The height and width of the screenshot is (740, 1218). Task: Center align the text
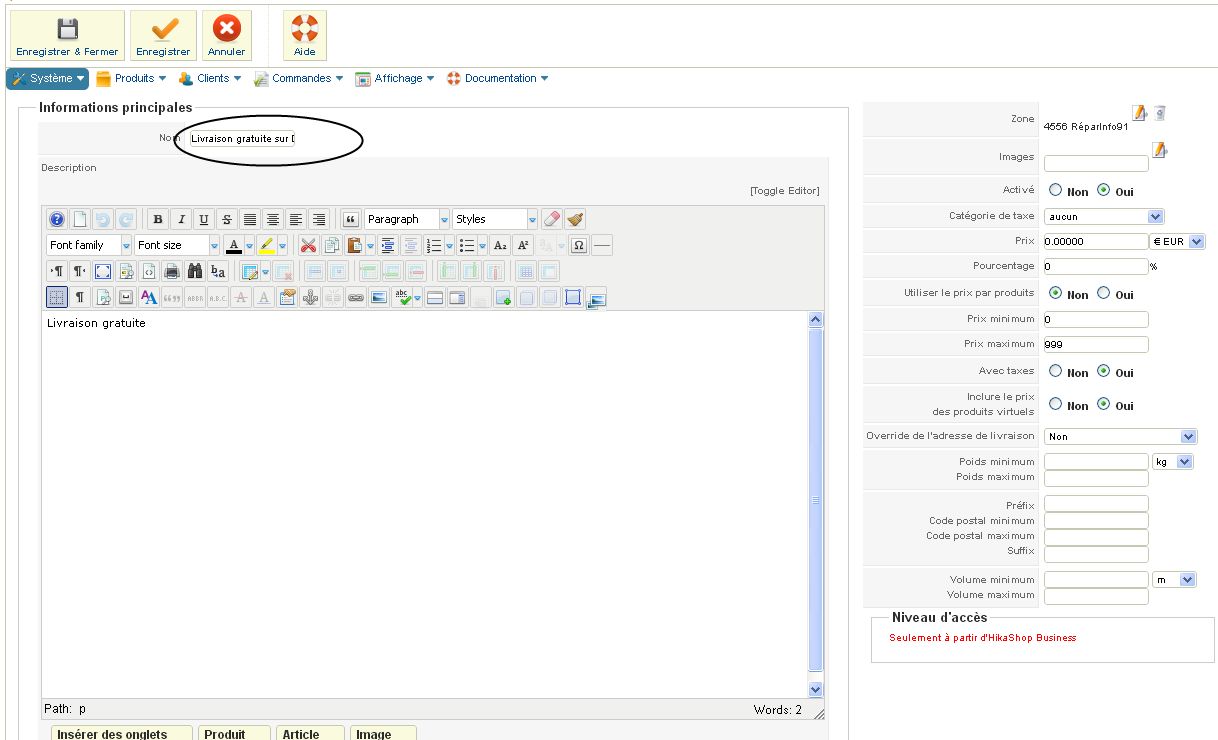click(273, 219)
